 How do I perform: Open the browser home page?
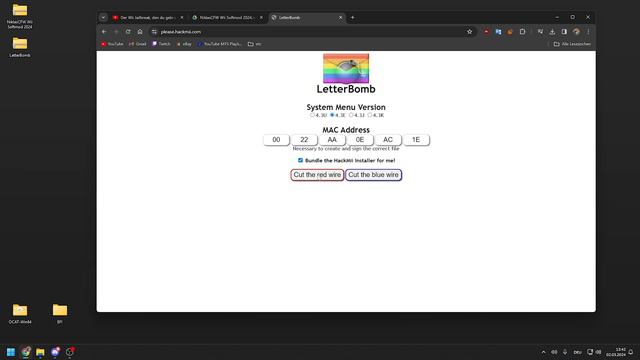tap(140, 32)
